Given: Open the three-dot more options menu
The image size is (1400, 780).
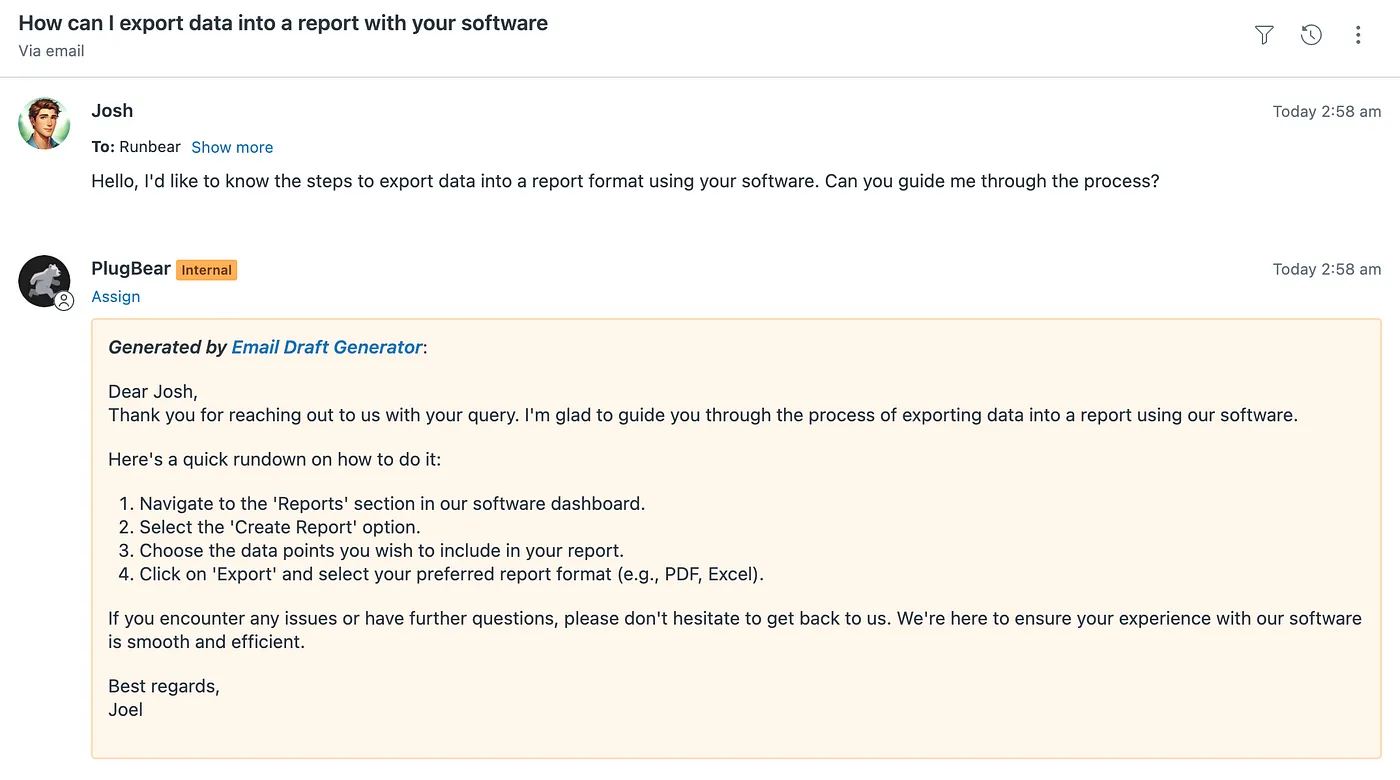Looking at the screenshot, I should click(x=1358, y=35).
